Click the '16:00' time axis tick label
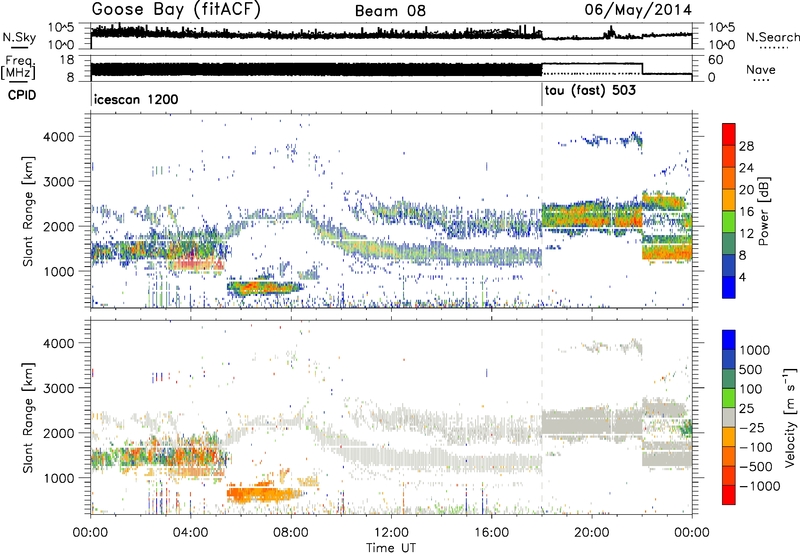 tap(491, 532)
